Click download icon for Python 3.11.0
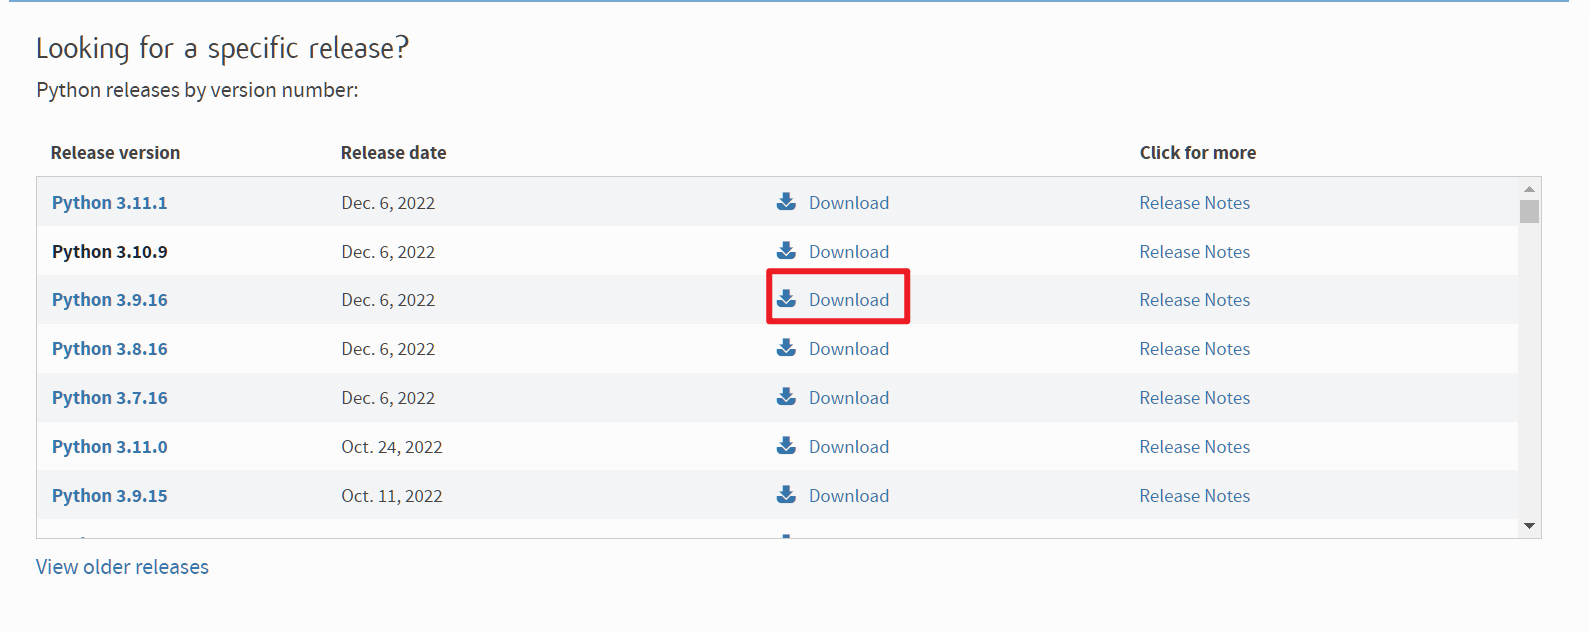The image size is (1589, 632). click(x=787, y=446)
